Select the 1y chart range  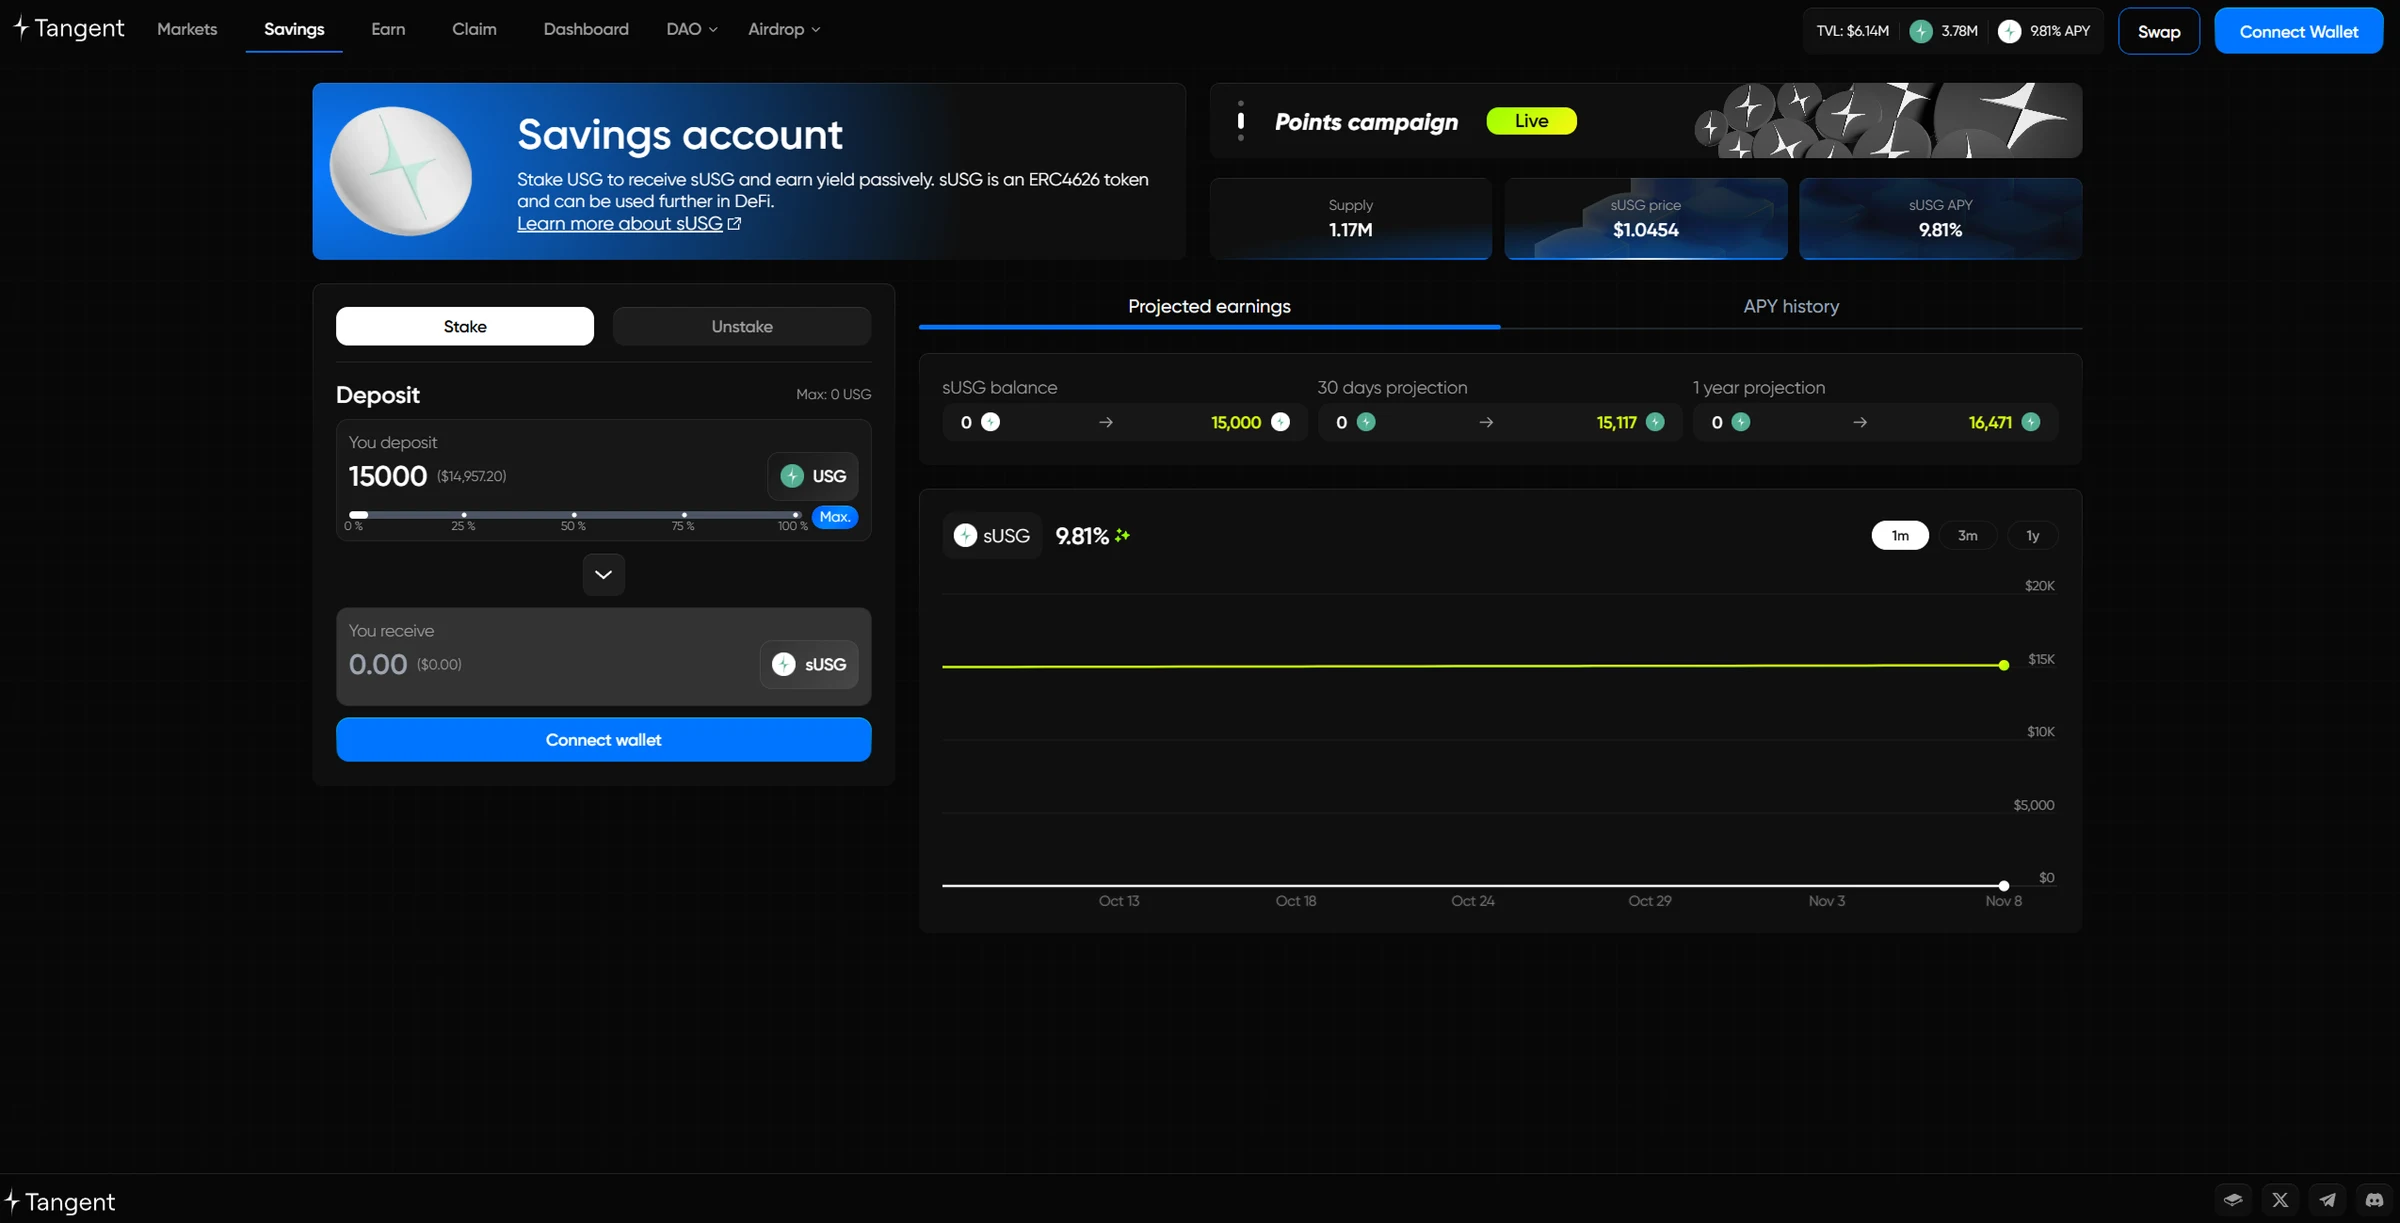tap(2032, 536)
